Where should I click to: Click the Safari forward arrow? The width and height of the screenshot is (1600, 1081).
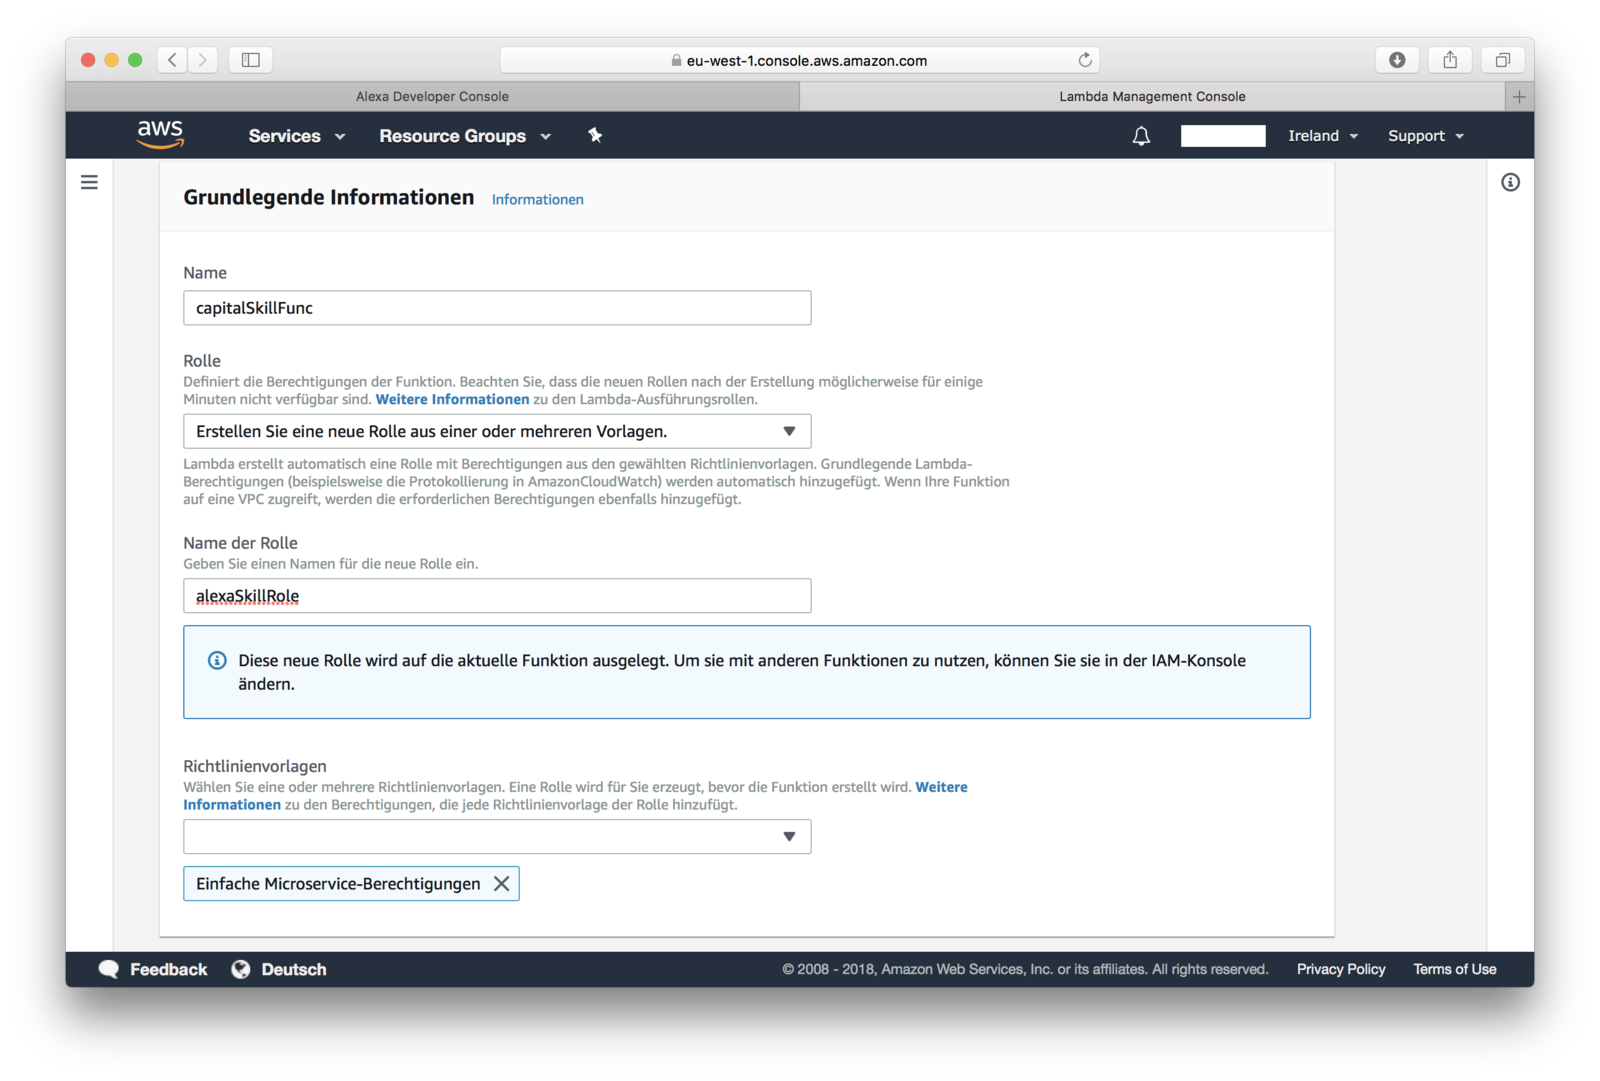tap(202, 60)
